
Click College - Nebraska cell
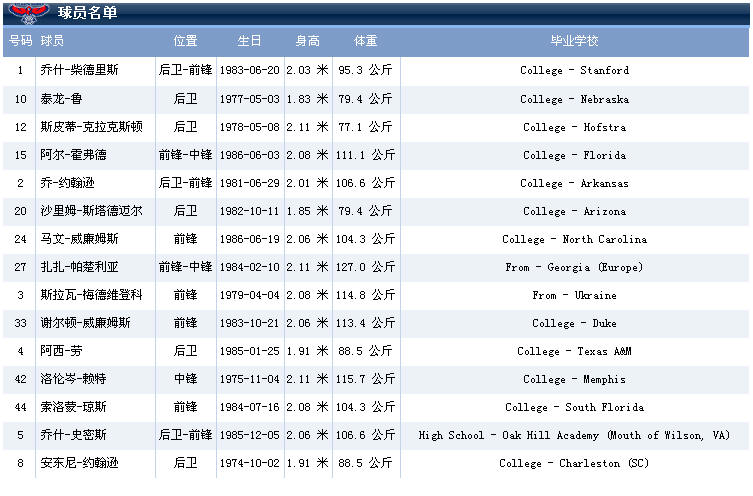(574, 99)
